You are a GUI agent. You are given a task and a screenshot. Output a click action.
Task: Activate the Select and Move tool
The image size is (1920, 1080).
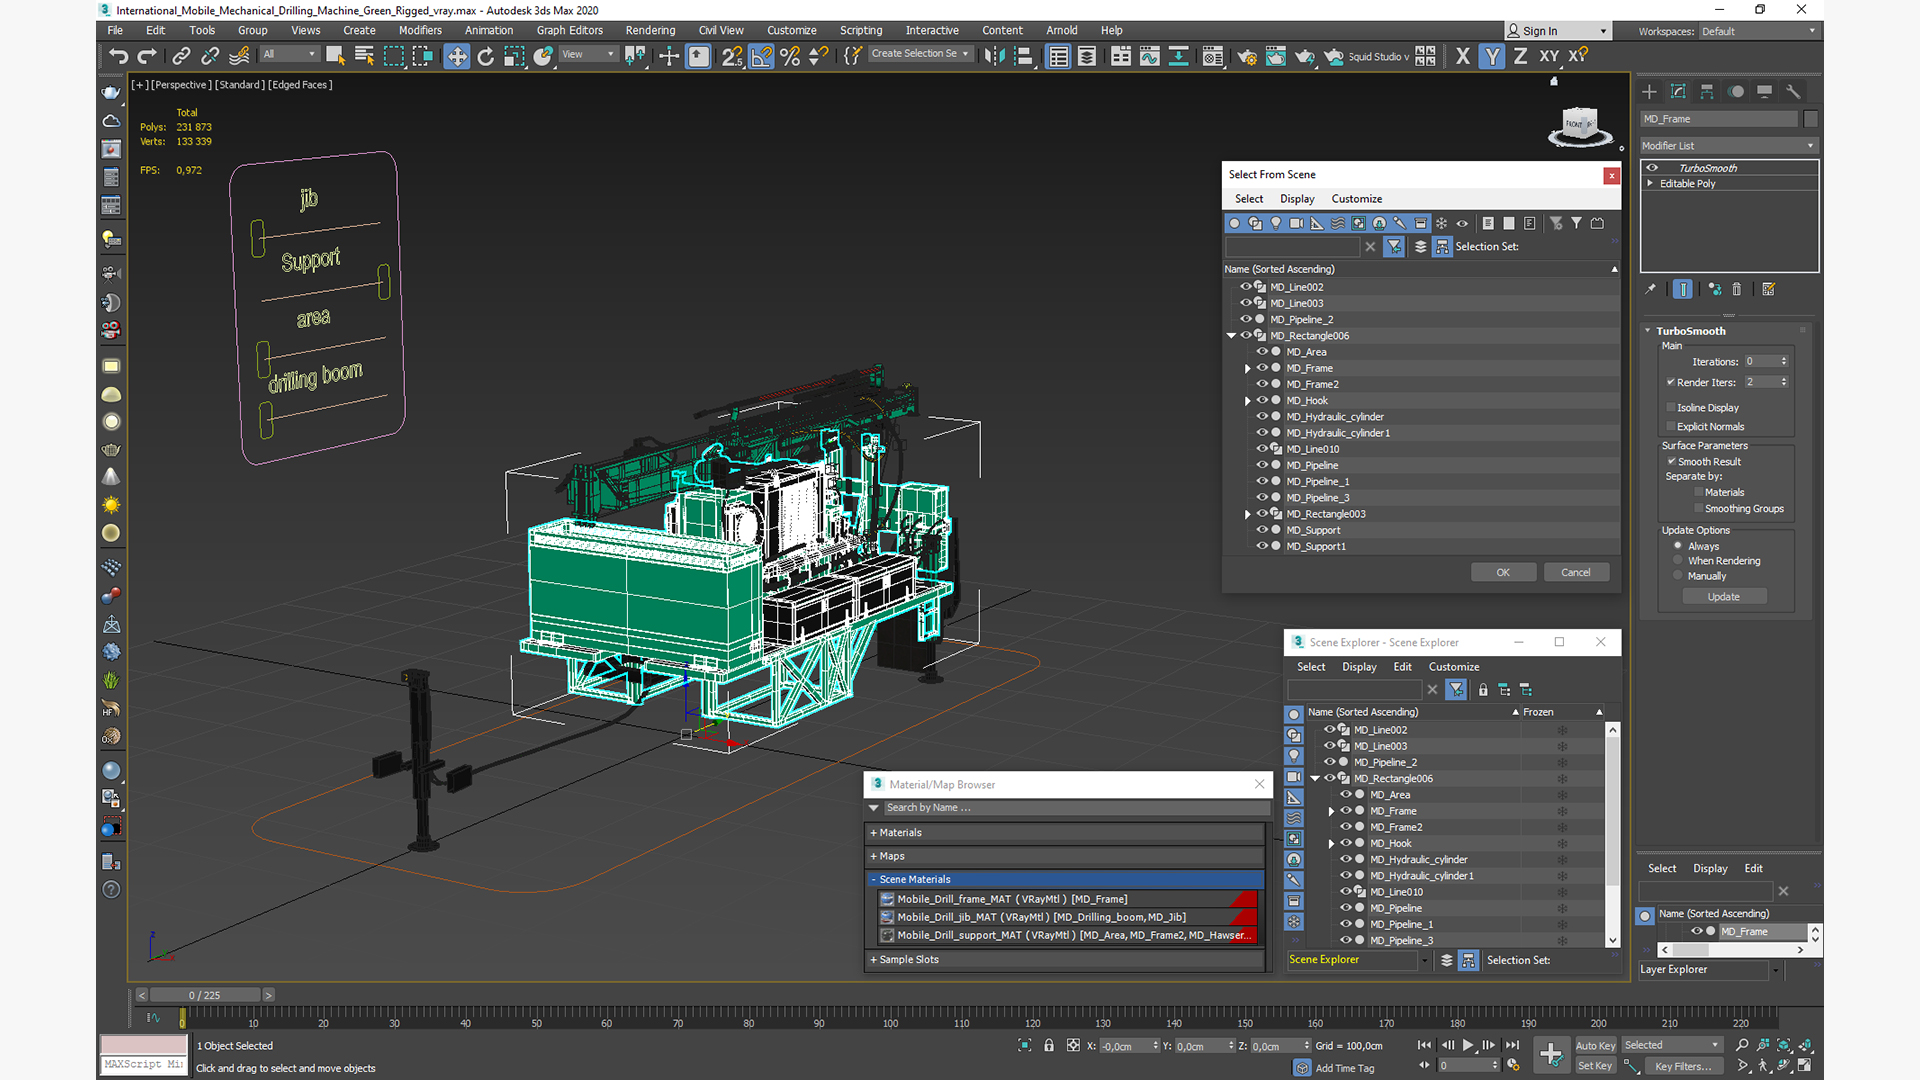tap(457, 57)
